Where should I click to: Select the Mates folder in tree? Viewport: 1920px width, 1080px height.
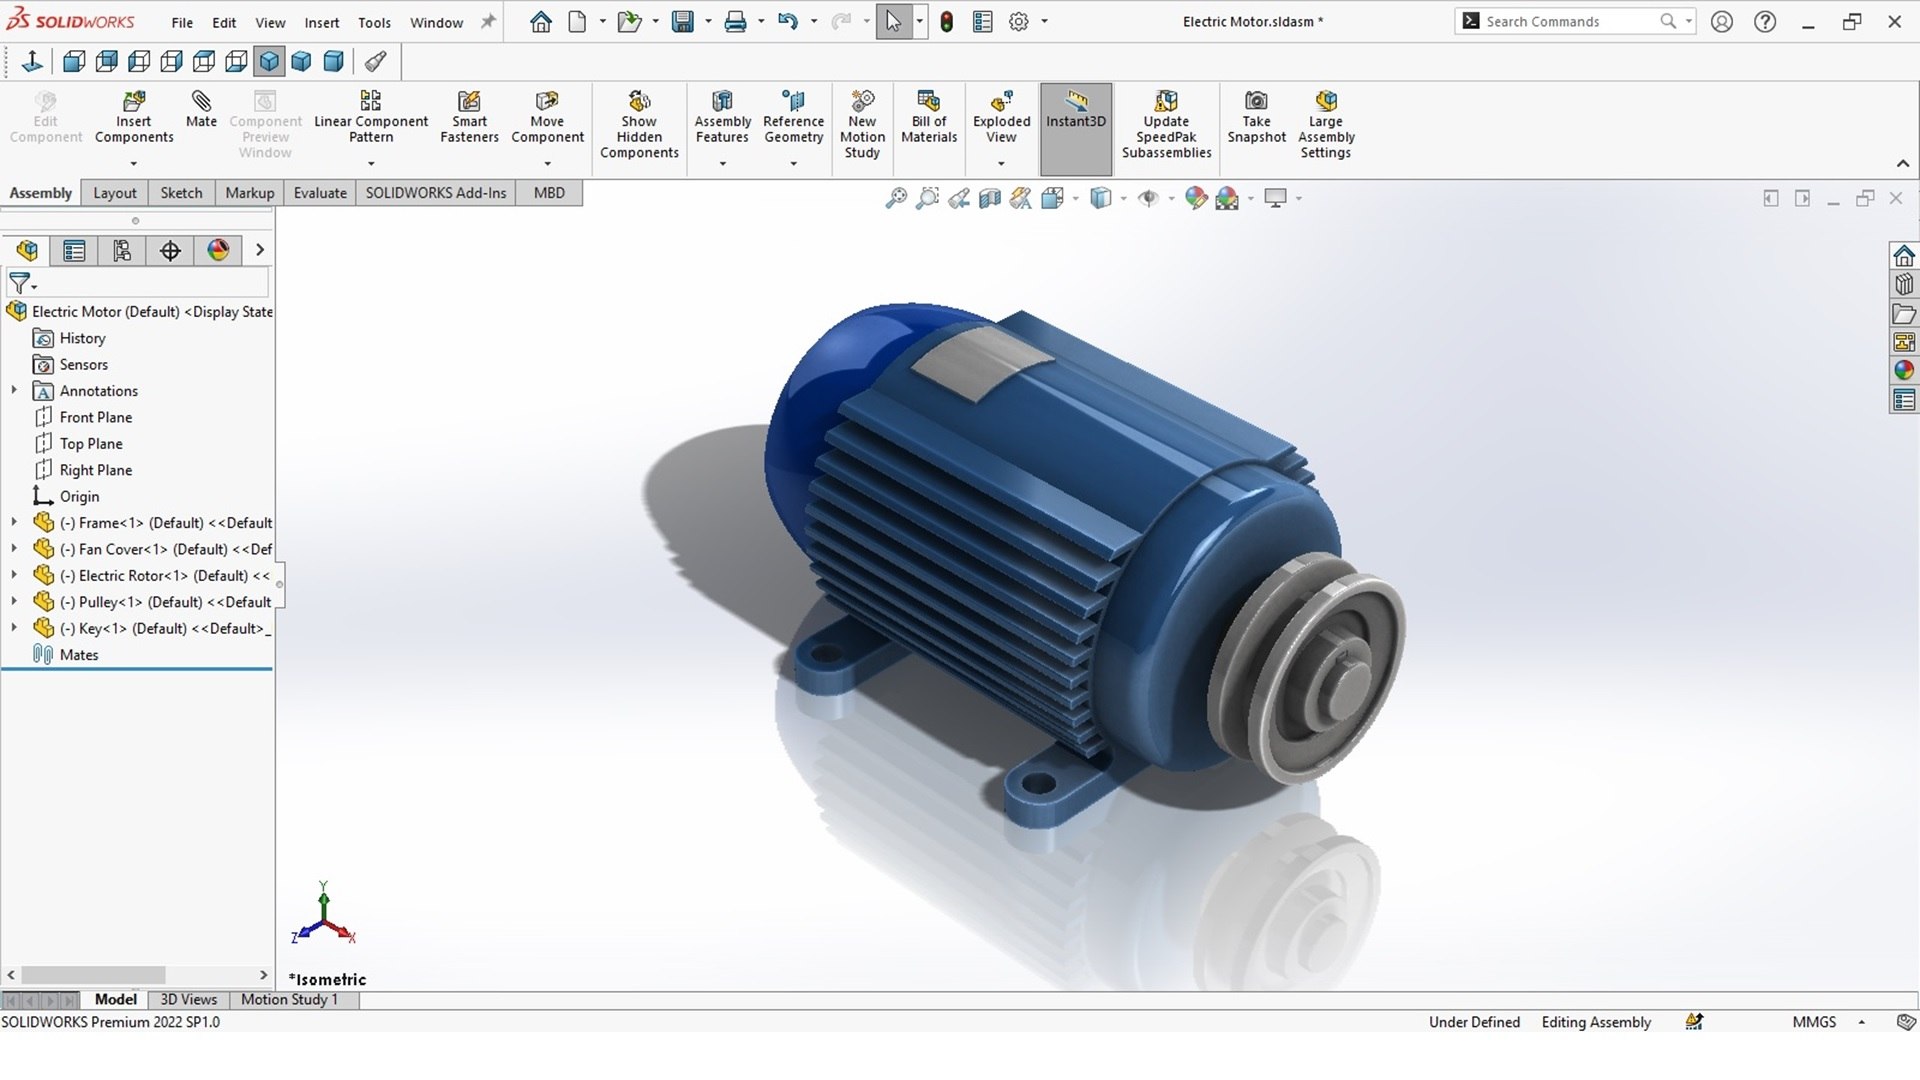66,654
